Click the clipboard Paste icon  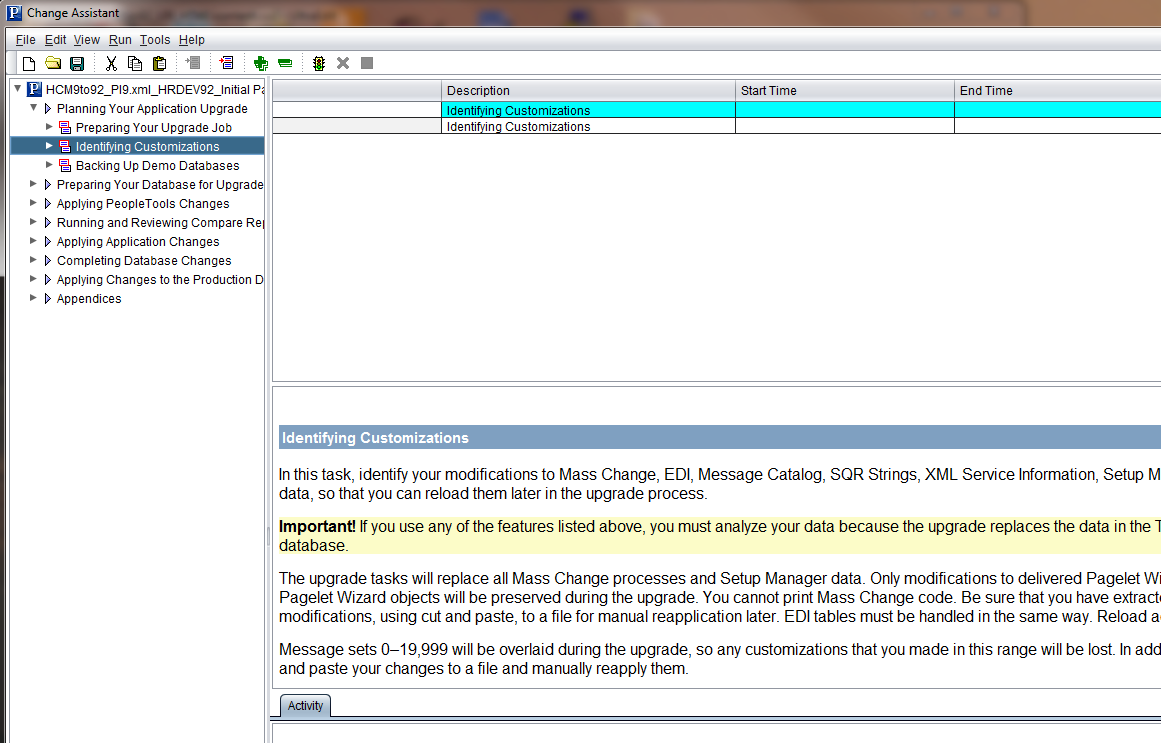point(159,64)
